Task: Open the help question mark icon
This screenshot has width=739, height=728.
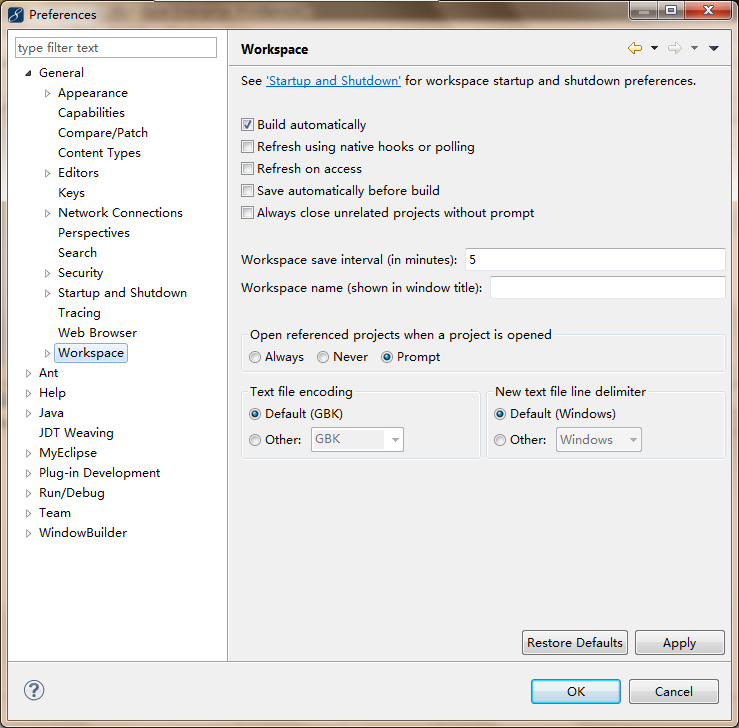Action: pos(34,690)
